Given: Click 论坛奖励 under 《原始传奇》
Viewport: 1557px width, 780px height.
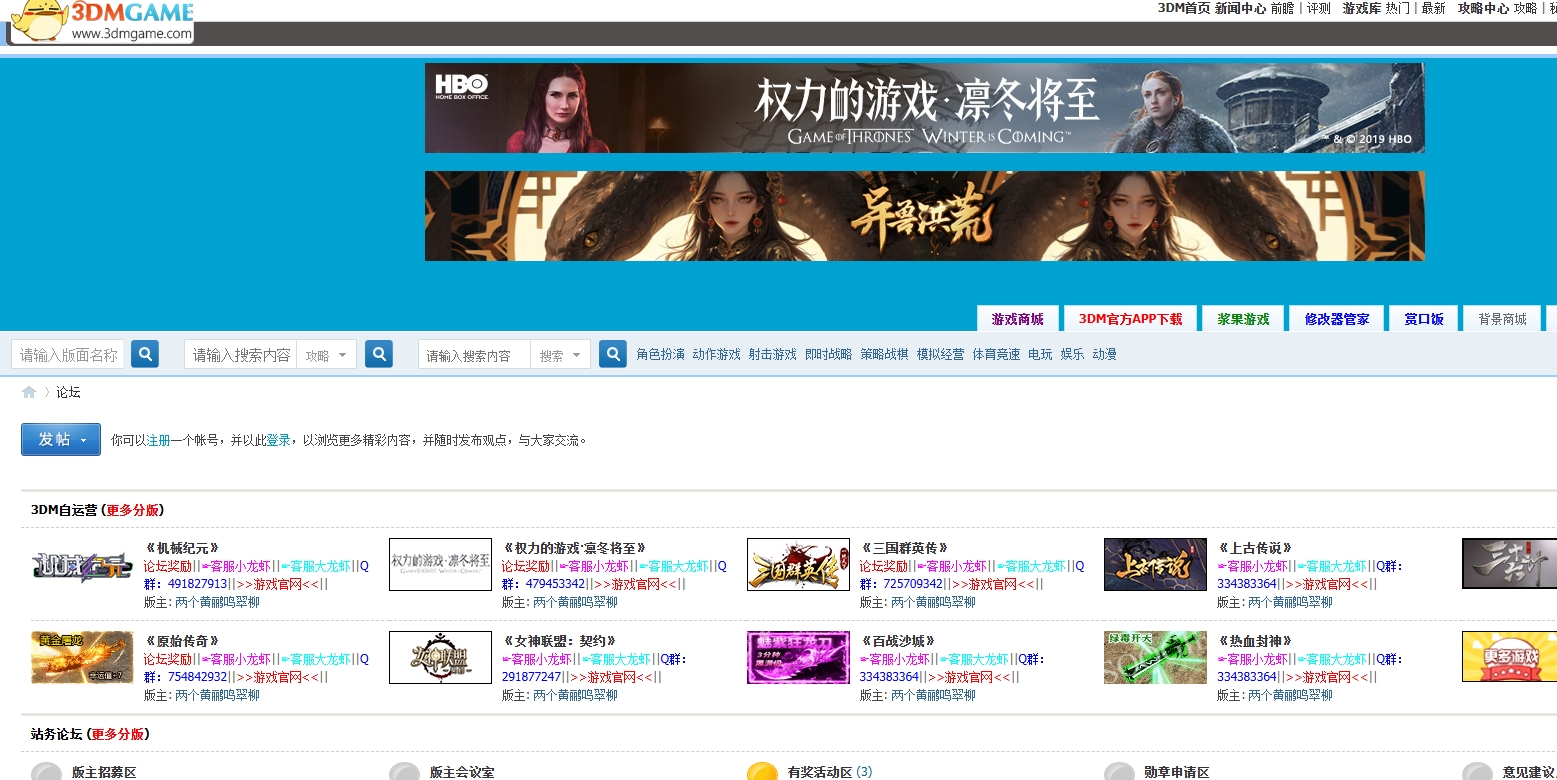Looking at the screenshot, I should 167,659.
